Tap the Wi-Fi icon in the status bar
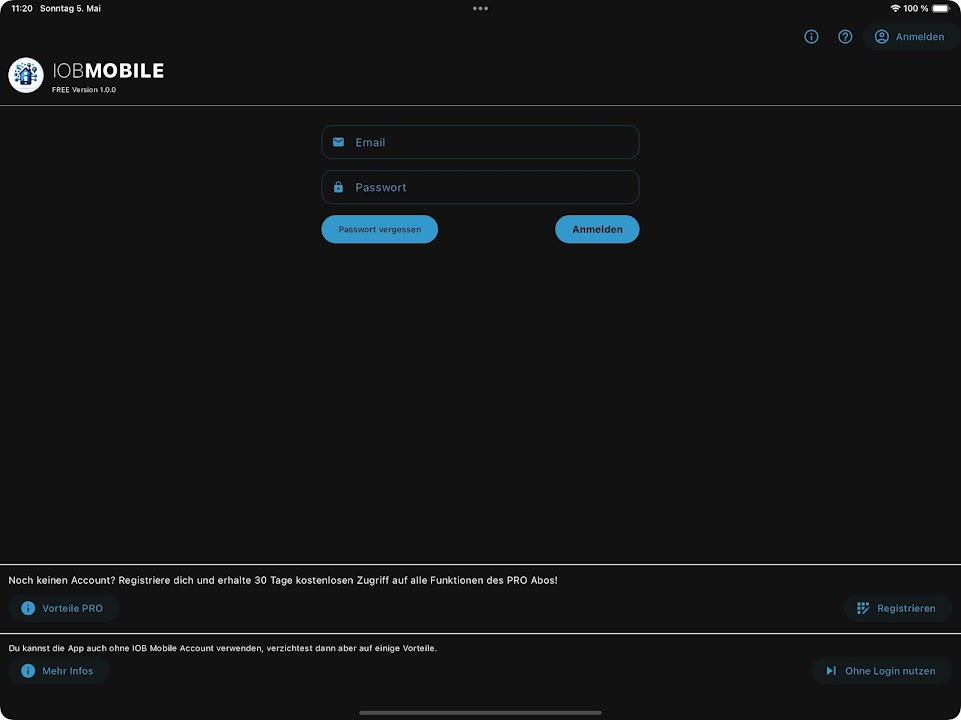 895,8
